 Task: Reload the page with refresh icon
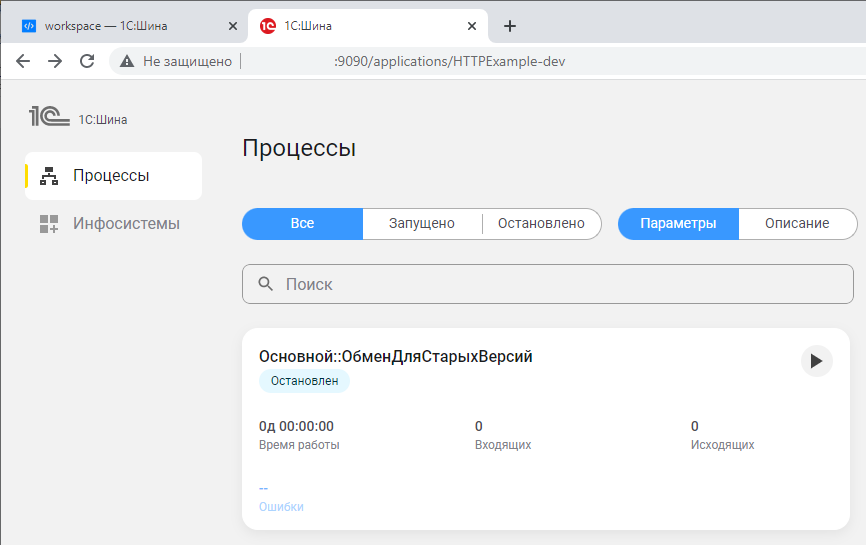(x=87, y=61)
